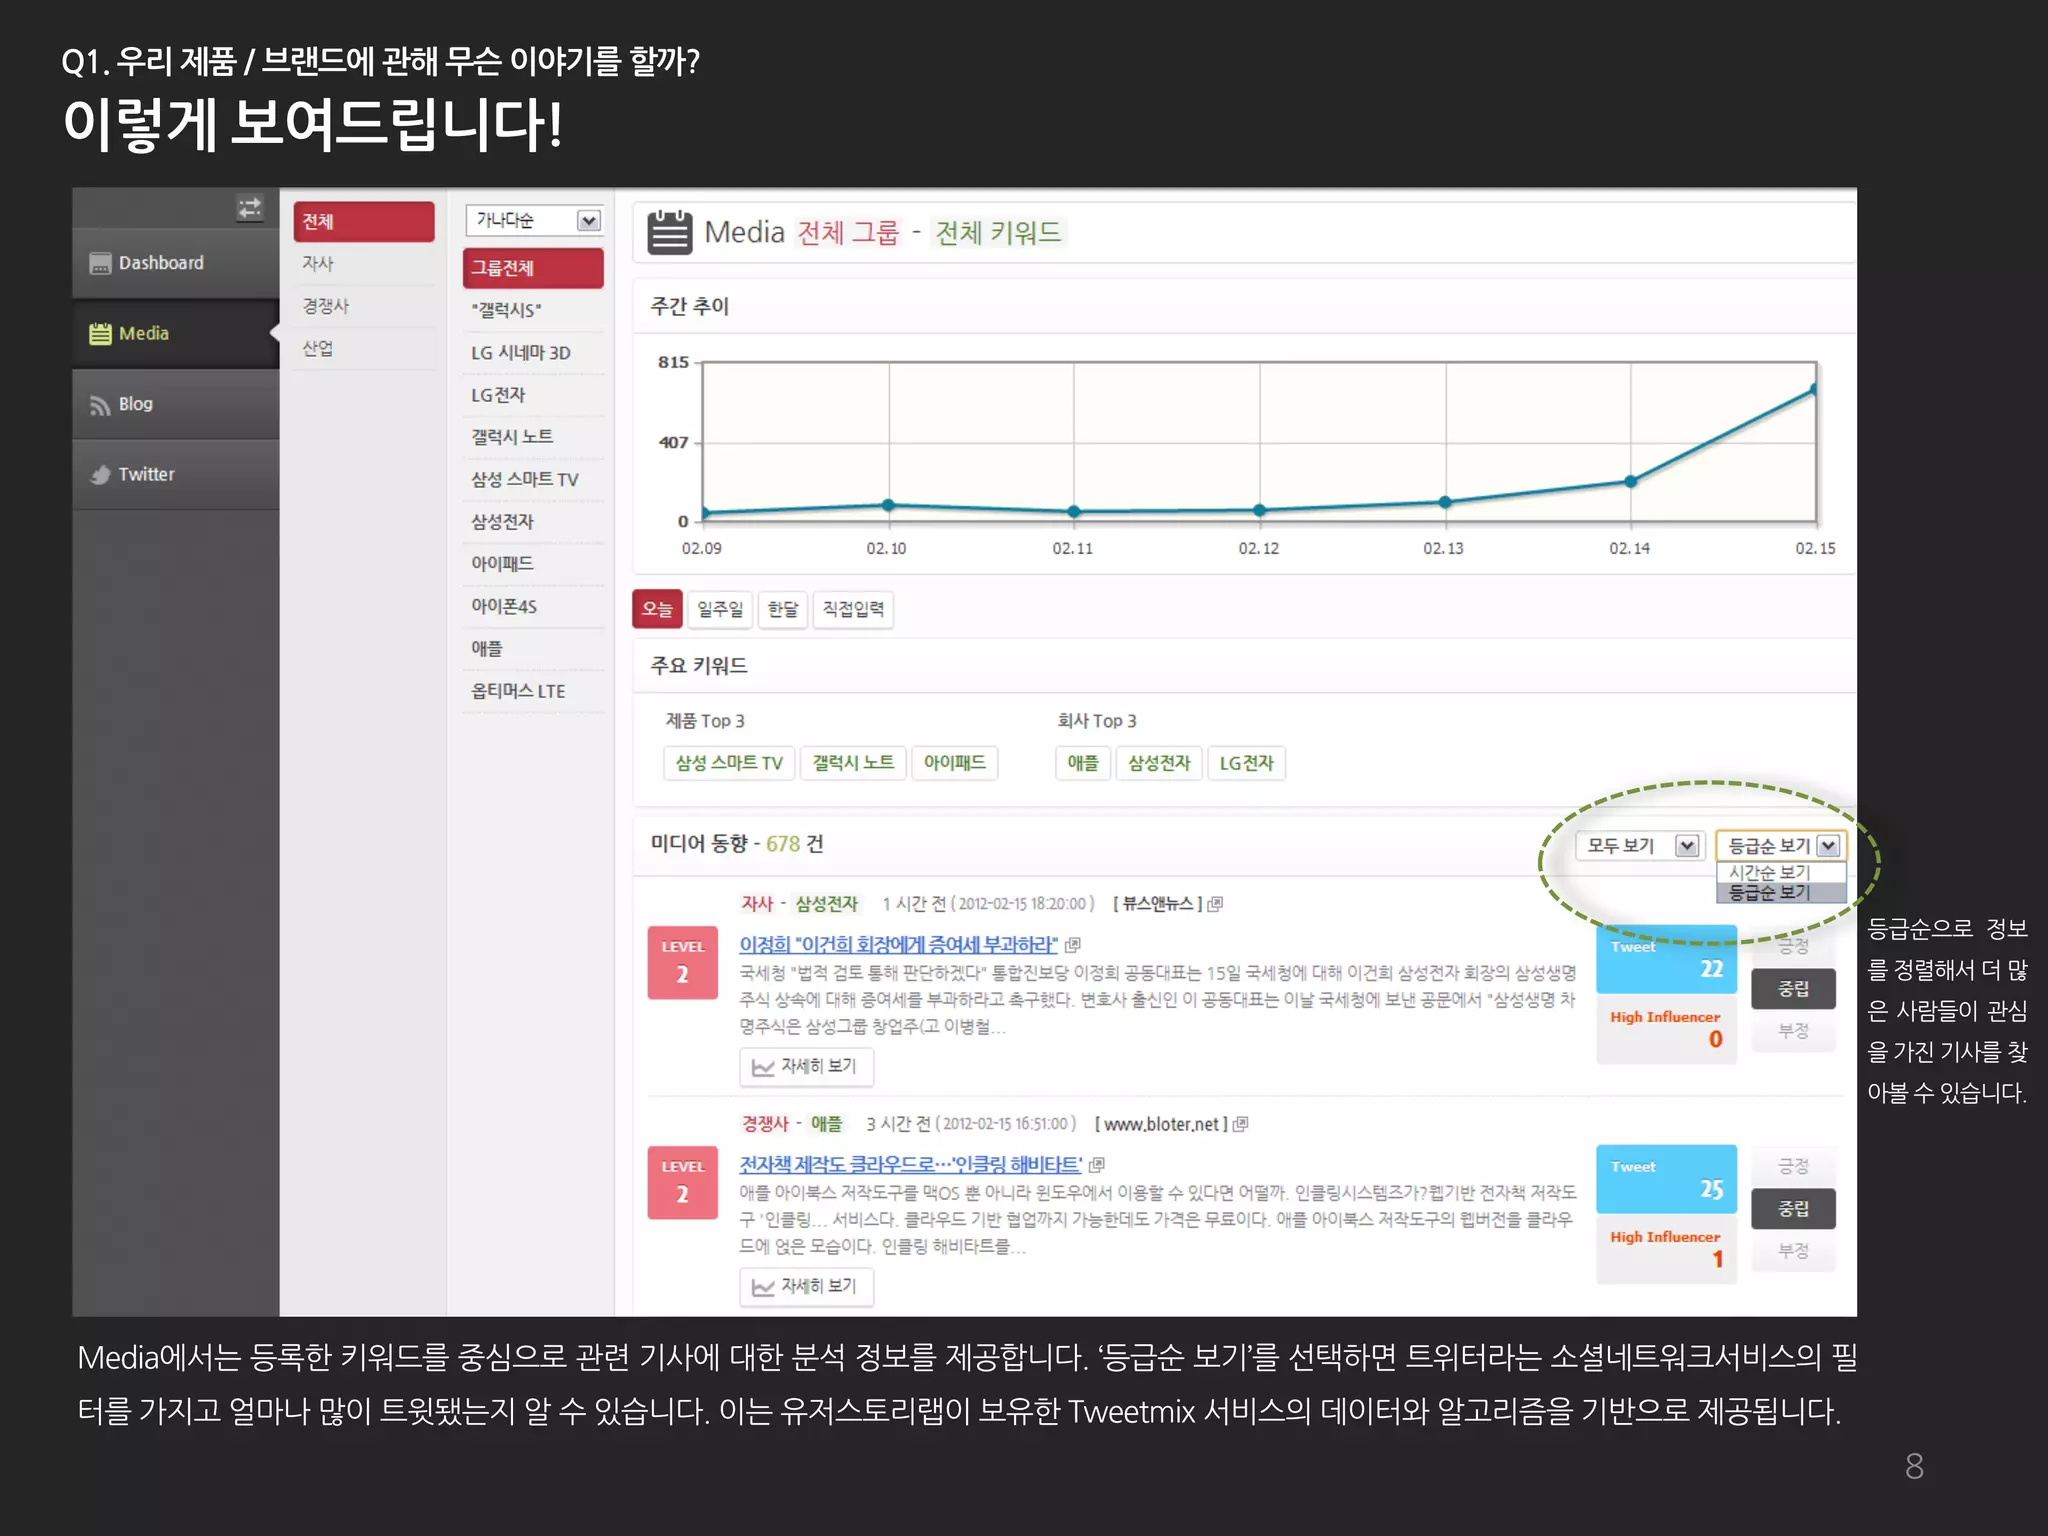
Task: Select the 자사 category
Action: pyautogui.click(x=364, y=264)
